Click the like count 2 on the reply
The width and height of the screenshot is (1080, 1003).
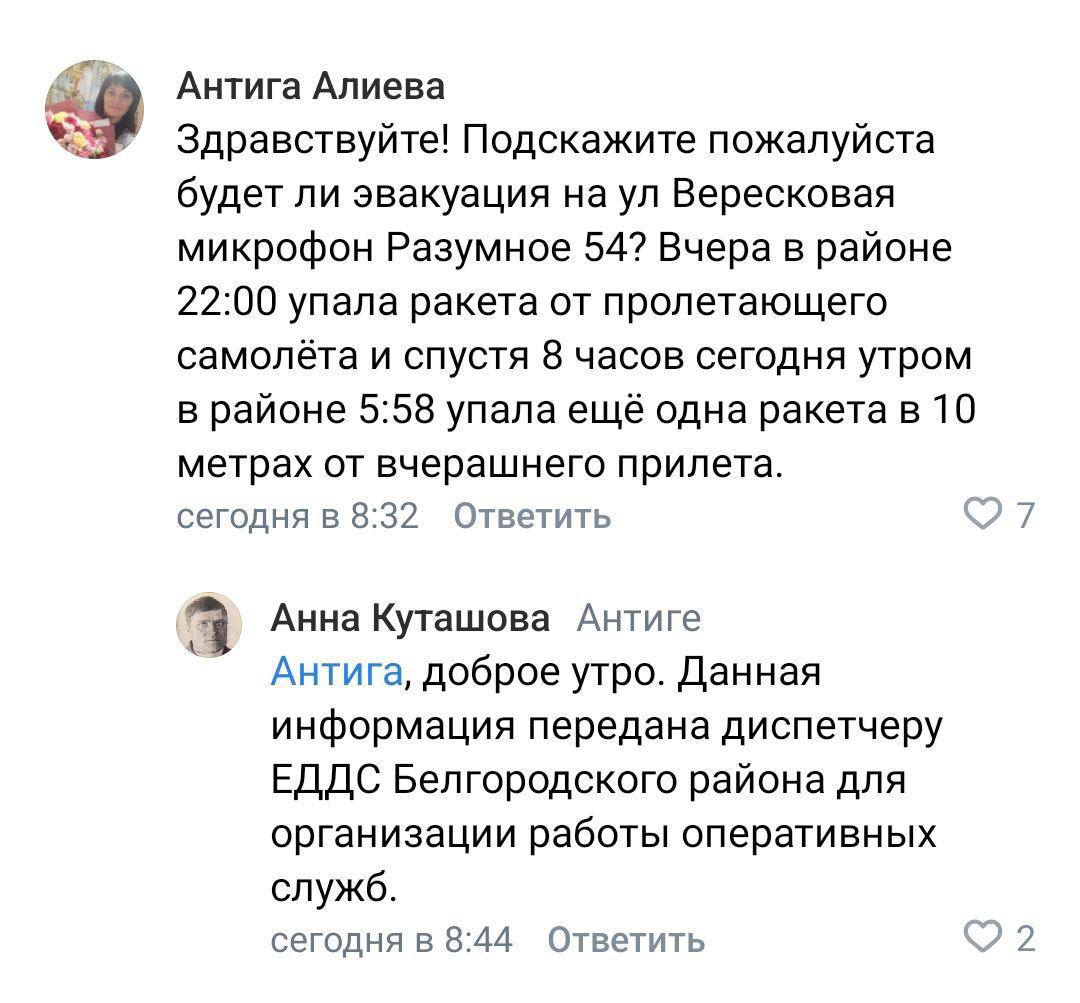(x=1025, y=940)
